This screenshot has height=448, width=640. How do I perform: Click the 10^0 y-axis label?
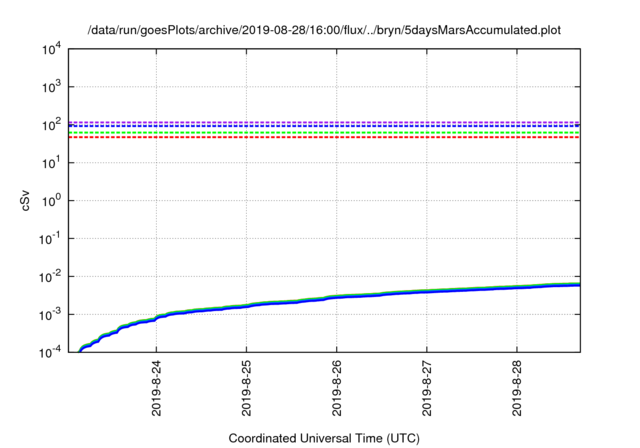point(52,200)
